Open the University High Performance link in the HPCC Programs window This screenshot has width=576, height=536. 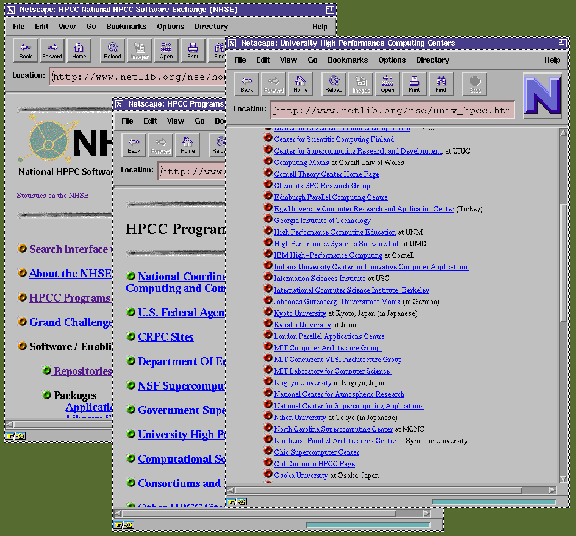pyautogui.click(x=181, y=435)
